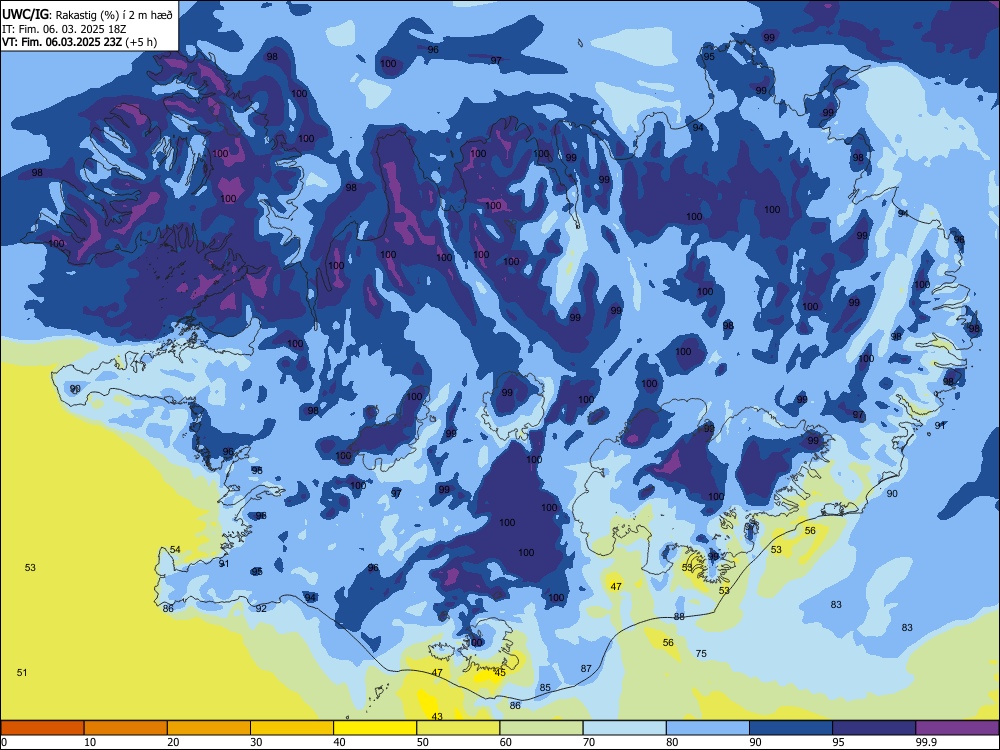Select the 'IT: Fim. 06. 03. 2025 18Z' line
1000x750 pixels.
pos(64,29)
